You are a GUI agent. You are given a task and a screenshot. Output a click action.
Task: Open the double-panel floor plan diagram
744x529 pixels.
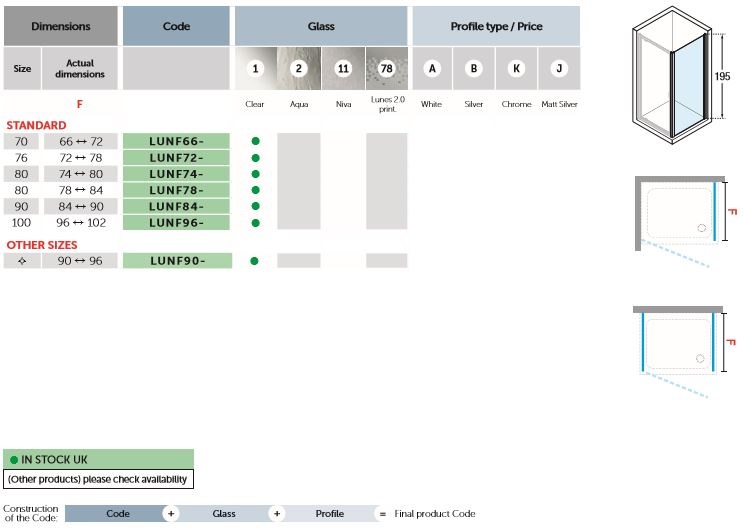[x=684, y=352]
